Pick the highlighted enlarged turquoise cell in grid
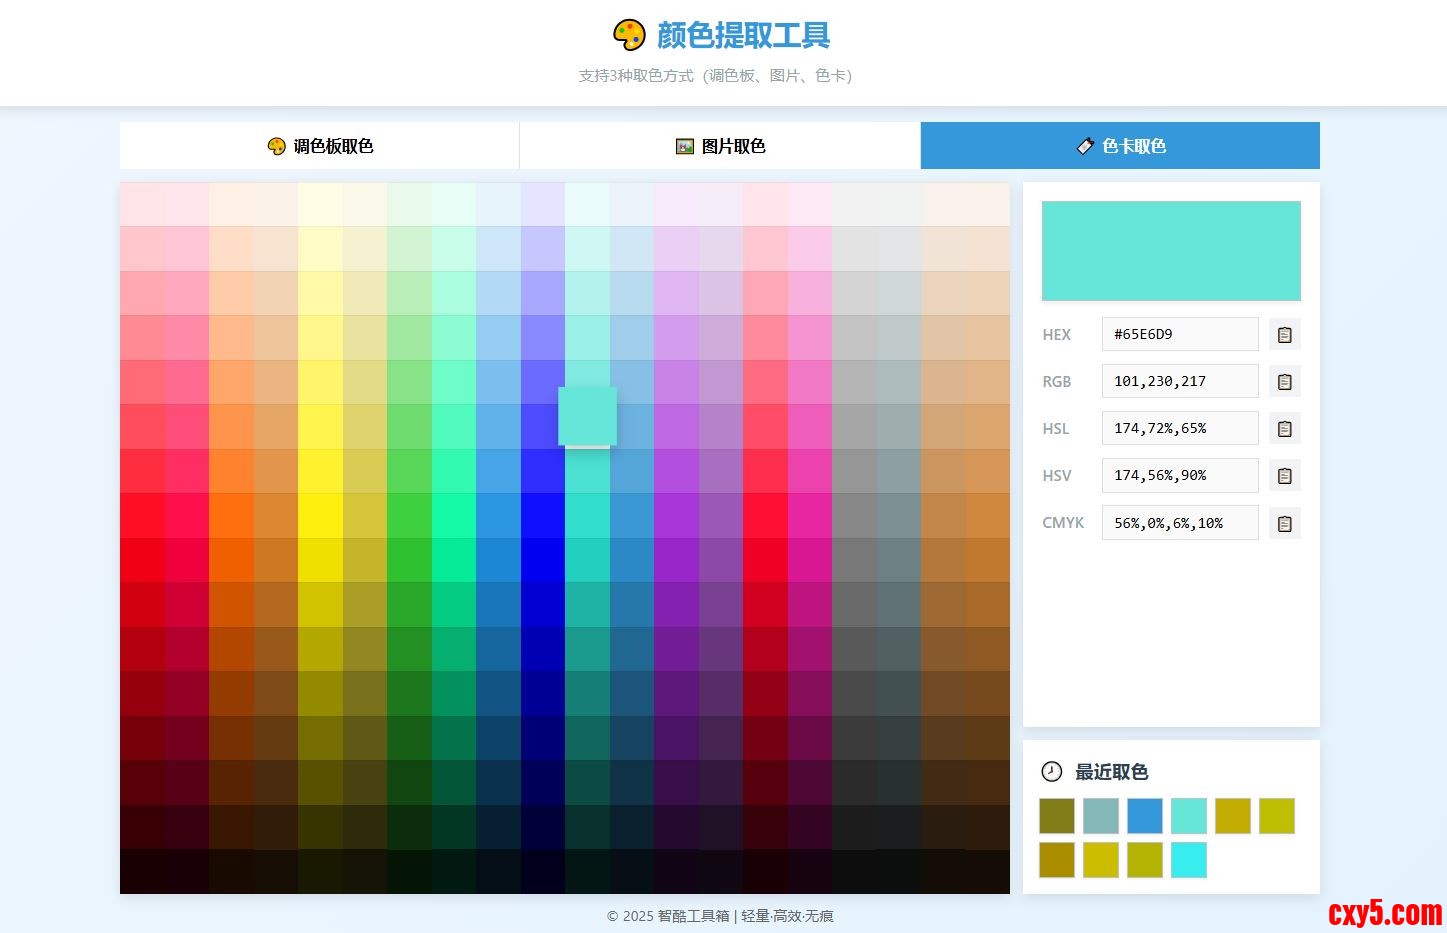Image resolution: width=1447 pixels, height=933 pixels. [x=587, y=416]
